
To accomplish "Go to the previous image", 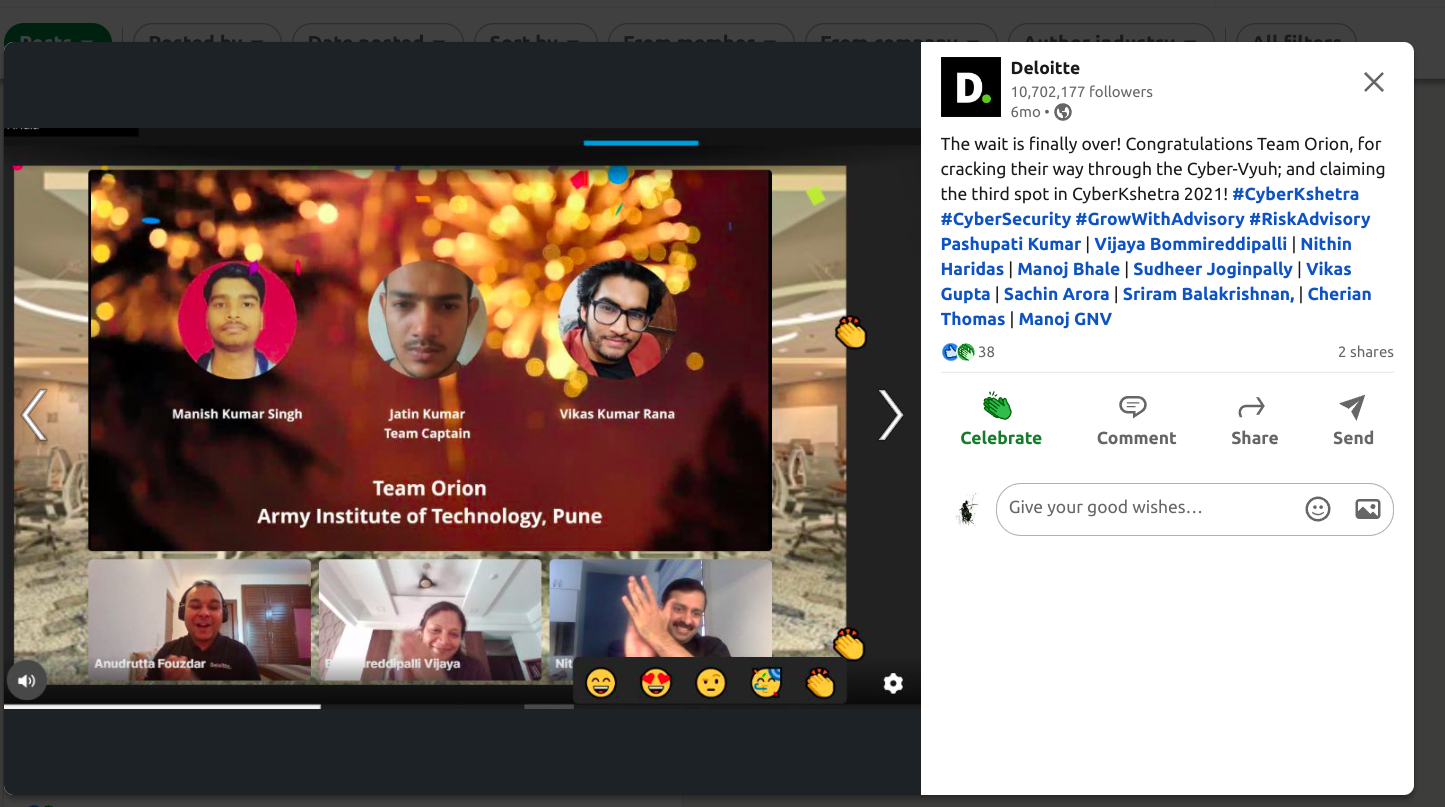I will [x=34, y=415].
